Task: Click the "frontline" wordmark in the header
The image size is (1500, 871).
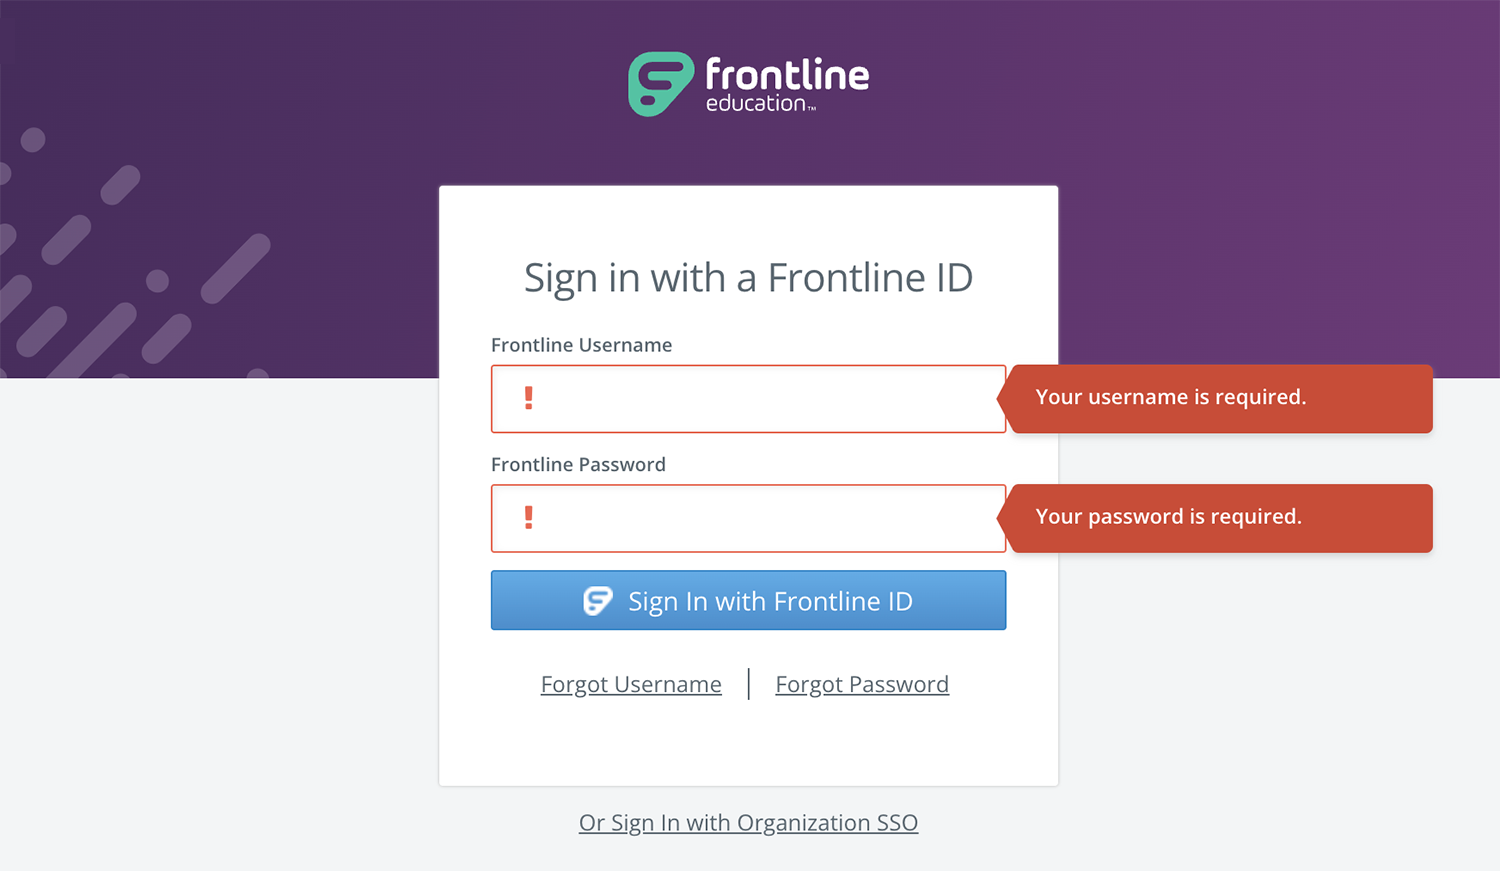Action: point(787,74)
